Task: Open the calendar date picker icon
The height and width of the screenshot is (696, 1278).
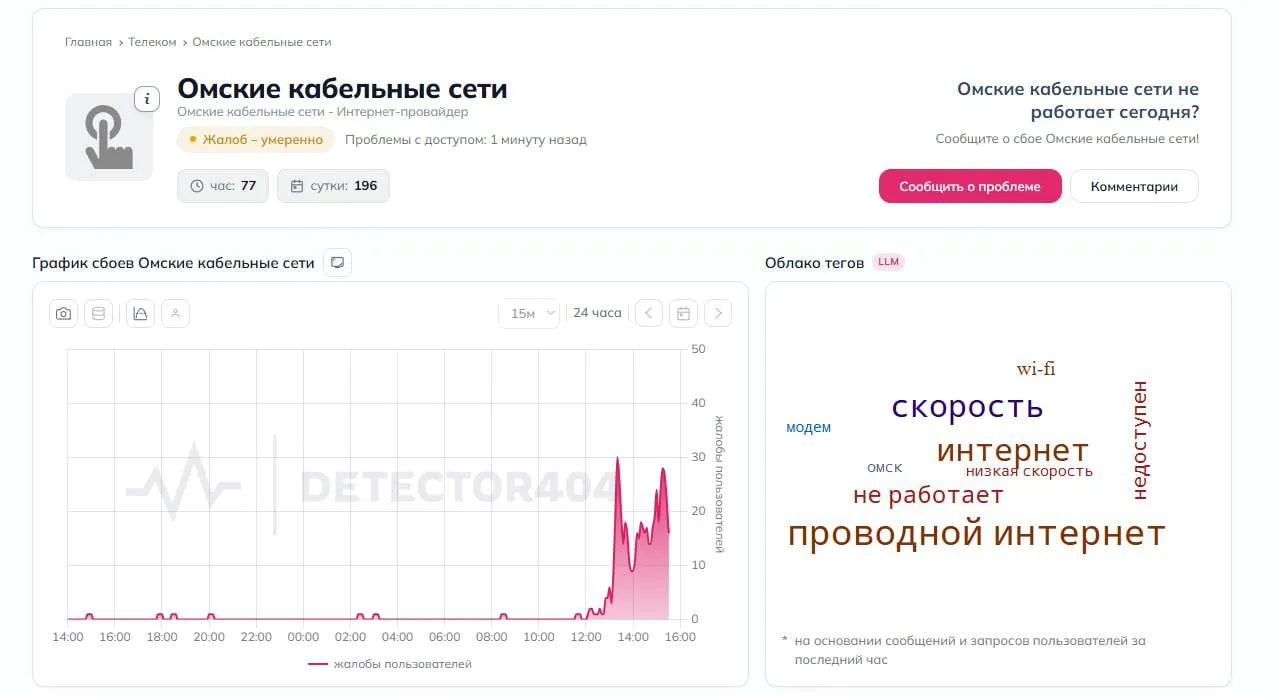Action: pos(683,313)
